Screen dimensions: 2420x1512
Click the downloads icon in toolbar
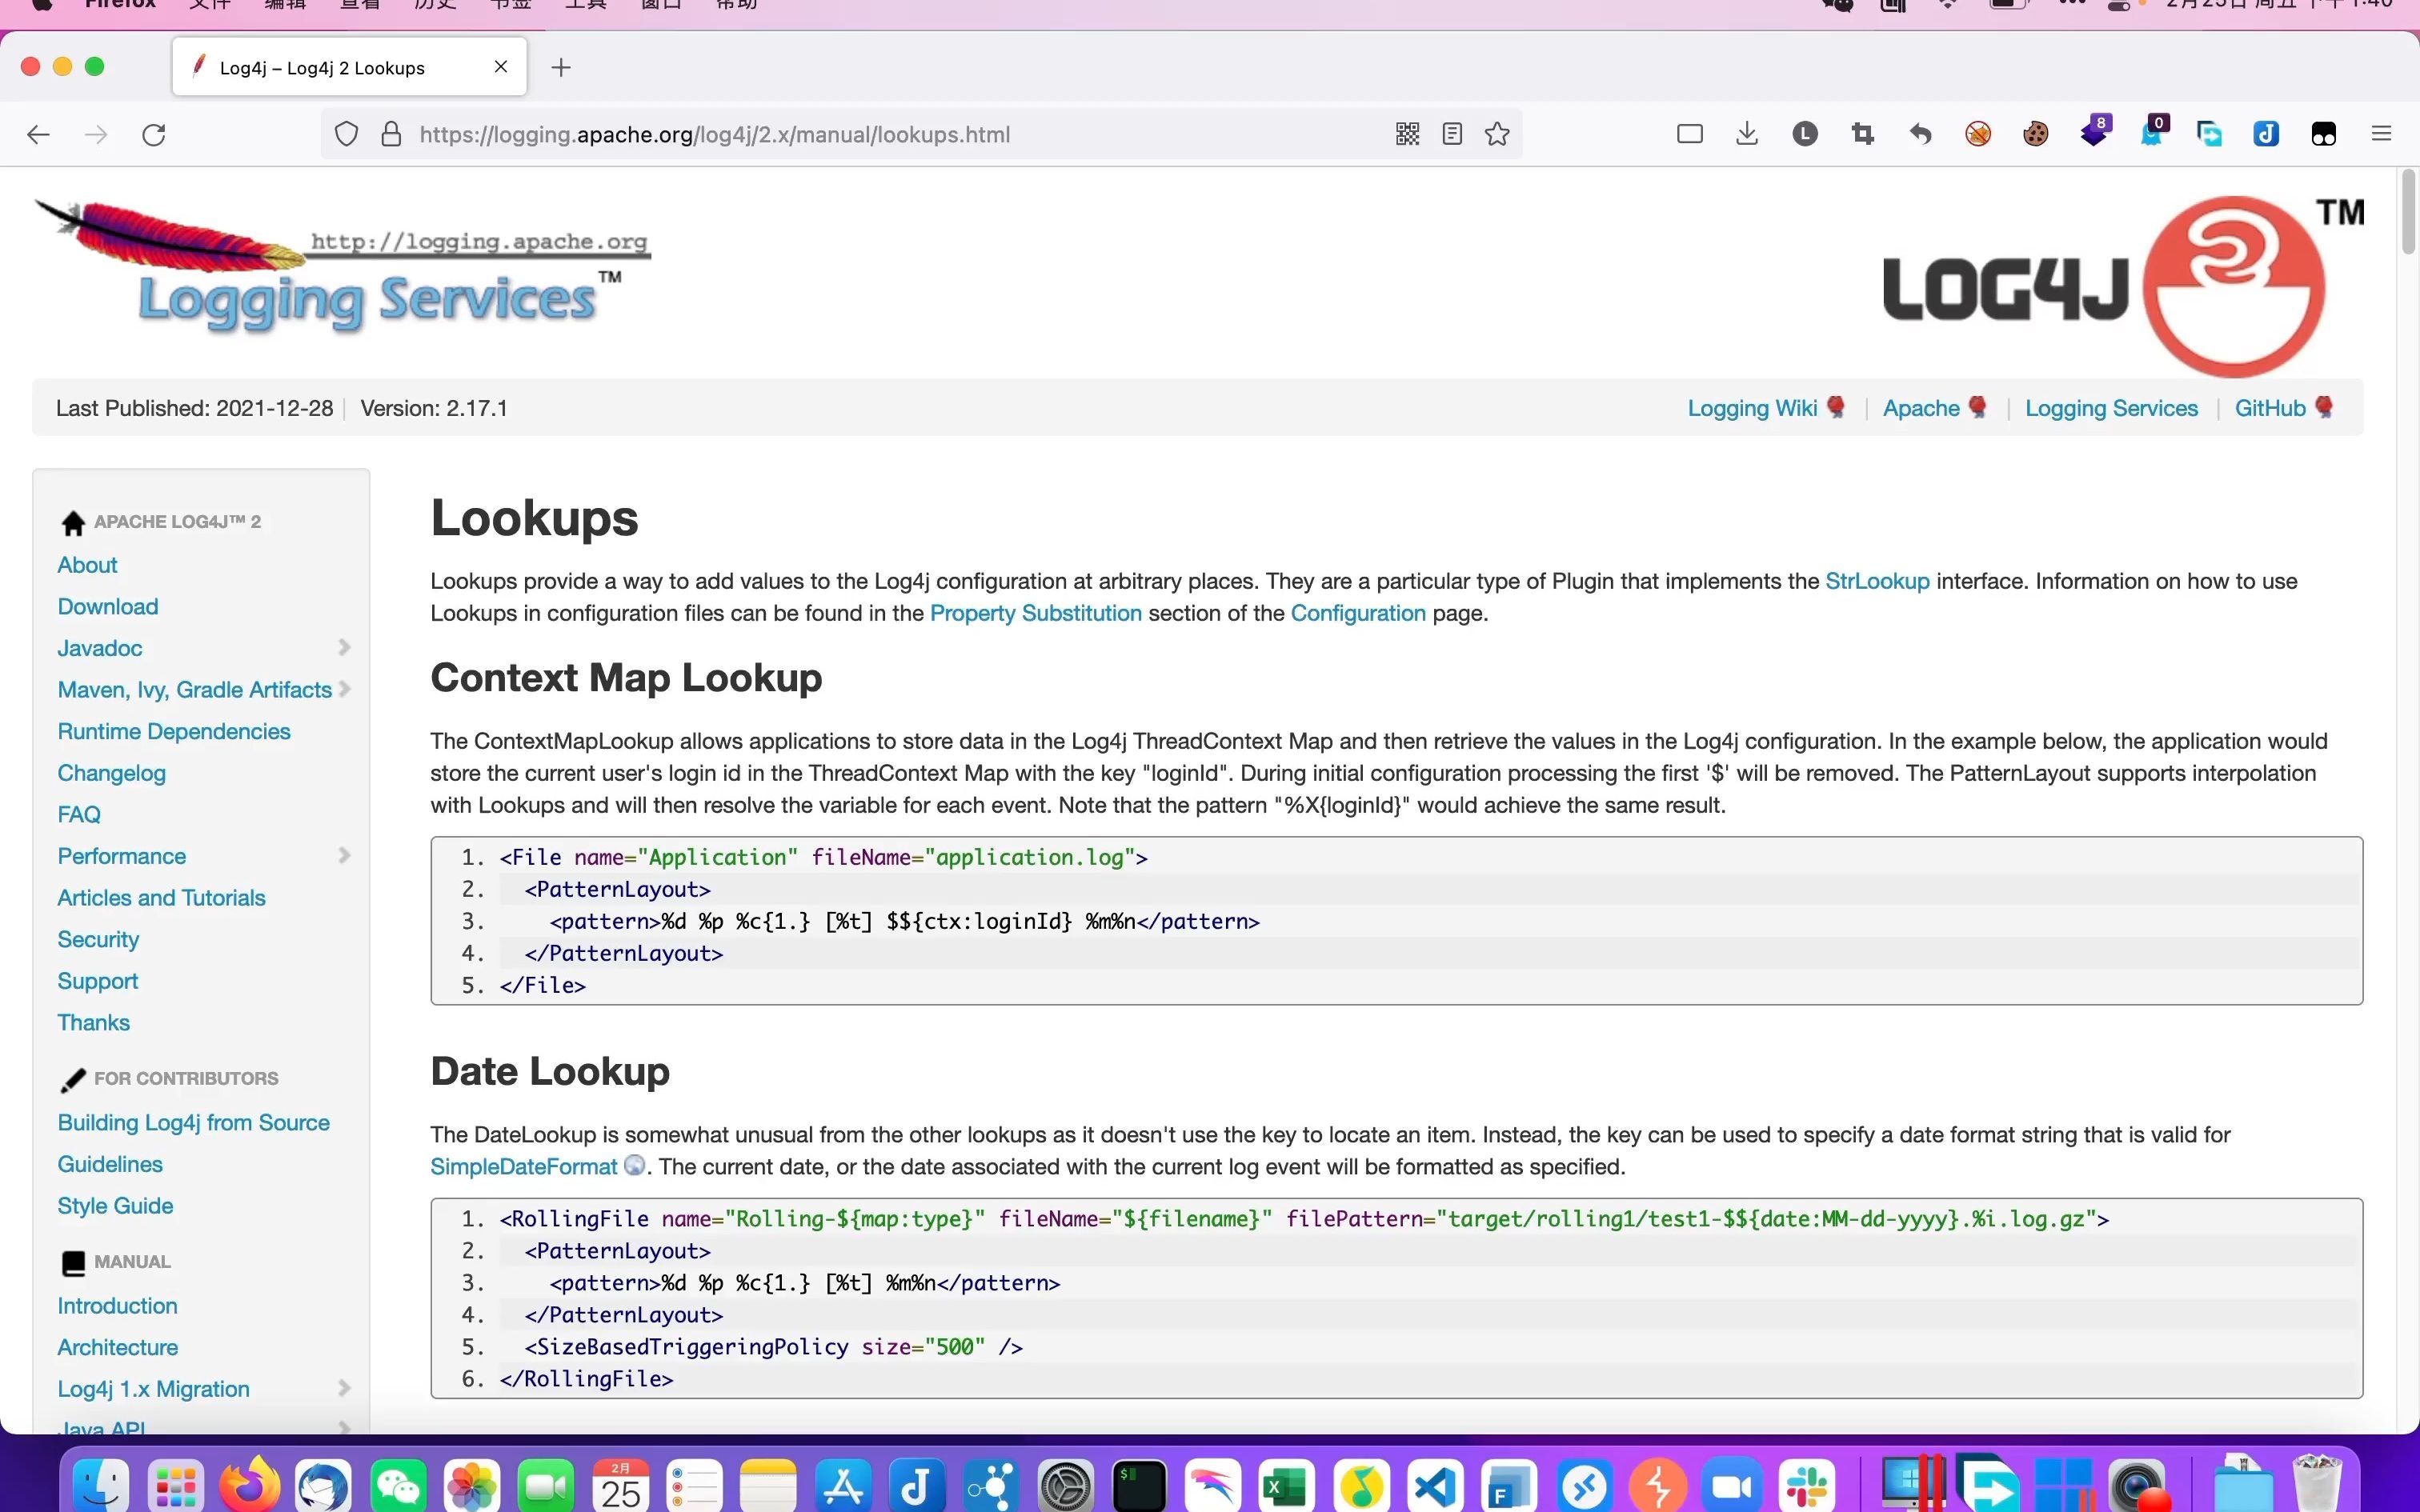1748,134
